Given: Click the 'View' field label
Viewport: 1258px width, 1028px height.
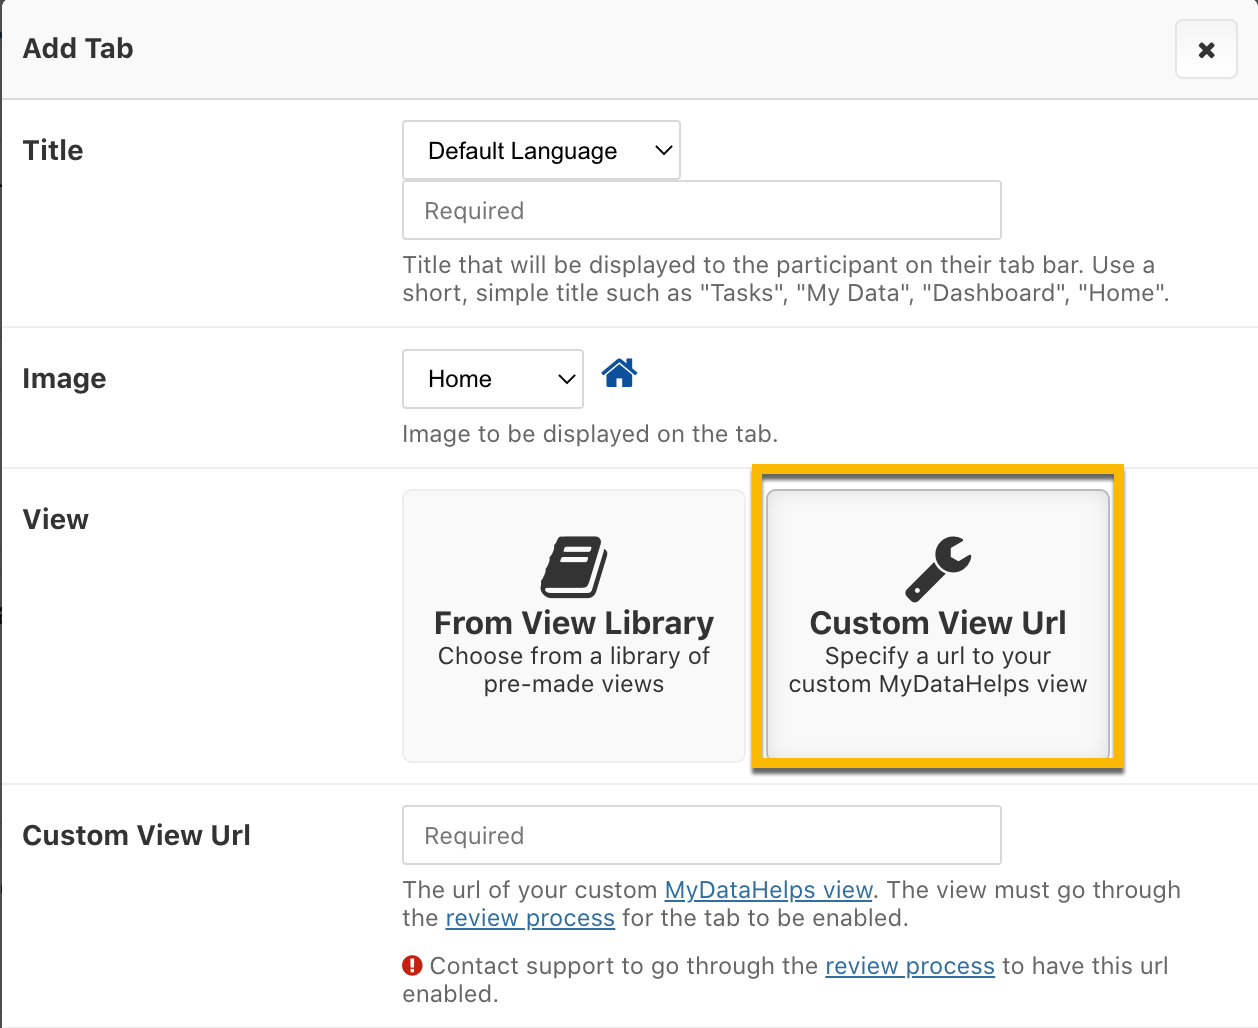Looking at the screenshot, I should pyautogui.click(x=56, y=519).
